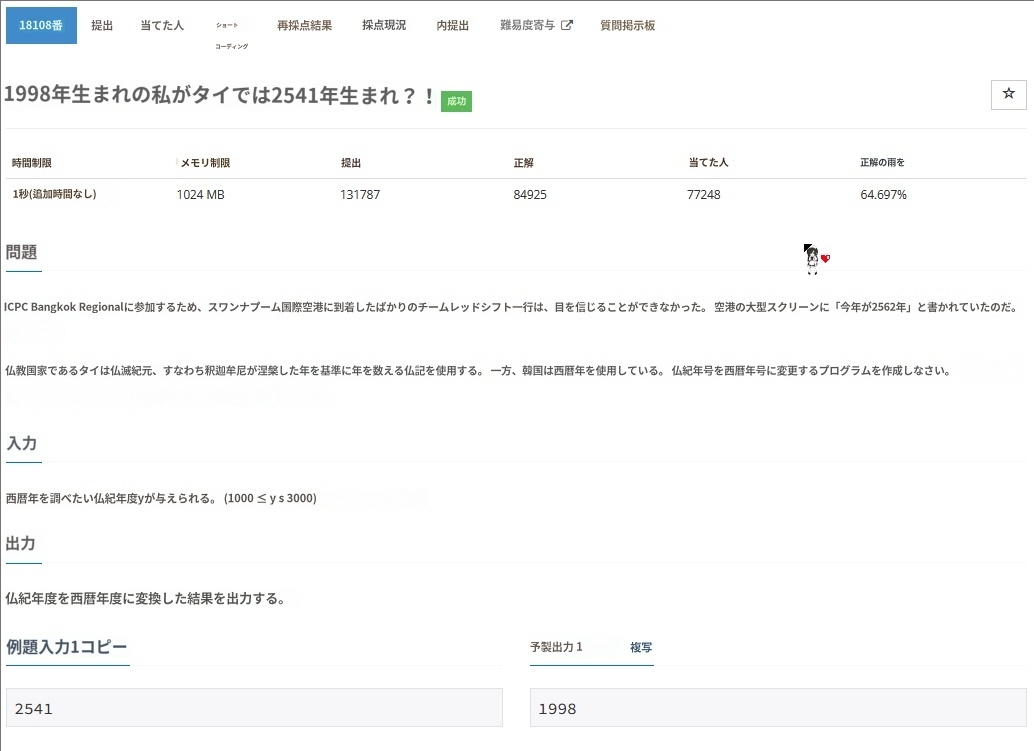This screenshot has width=1034, height=751.
Task: Click the sample output box containing 1998
Action: pos(778,708)
